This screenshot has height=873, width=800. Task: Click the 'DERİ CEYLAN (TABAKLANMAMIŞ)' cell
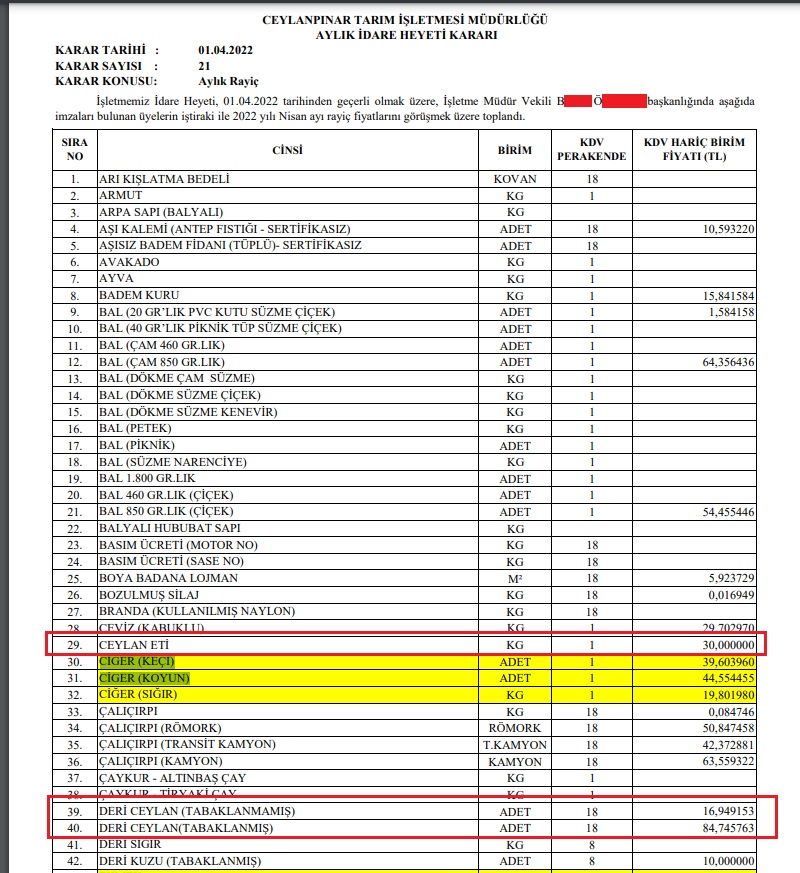tap(197, 810)
